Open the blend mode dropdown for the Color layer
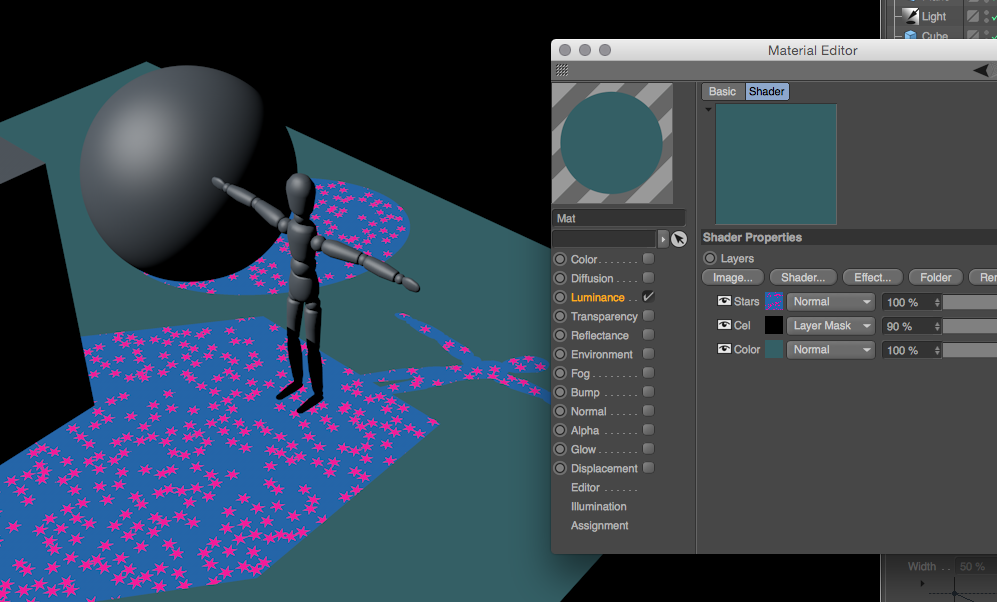This screenshot has height=602, width=997. (831, 349)
